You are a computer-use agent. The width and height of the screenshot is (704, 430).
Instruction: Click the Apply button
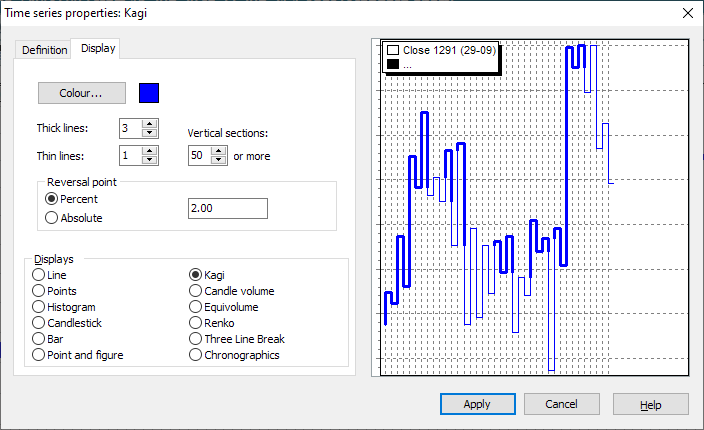pos(477,404)
